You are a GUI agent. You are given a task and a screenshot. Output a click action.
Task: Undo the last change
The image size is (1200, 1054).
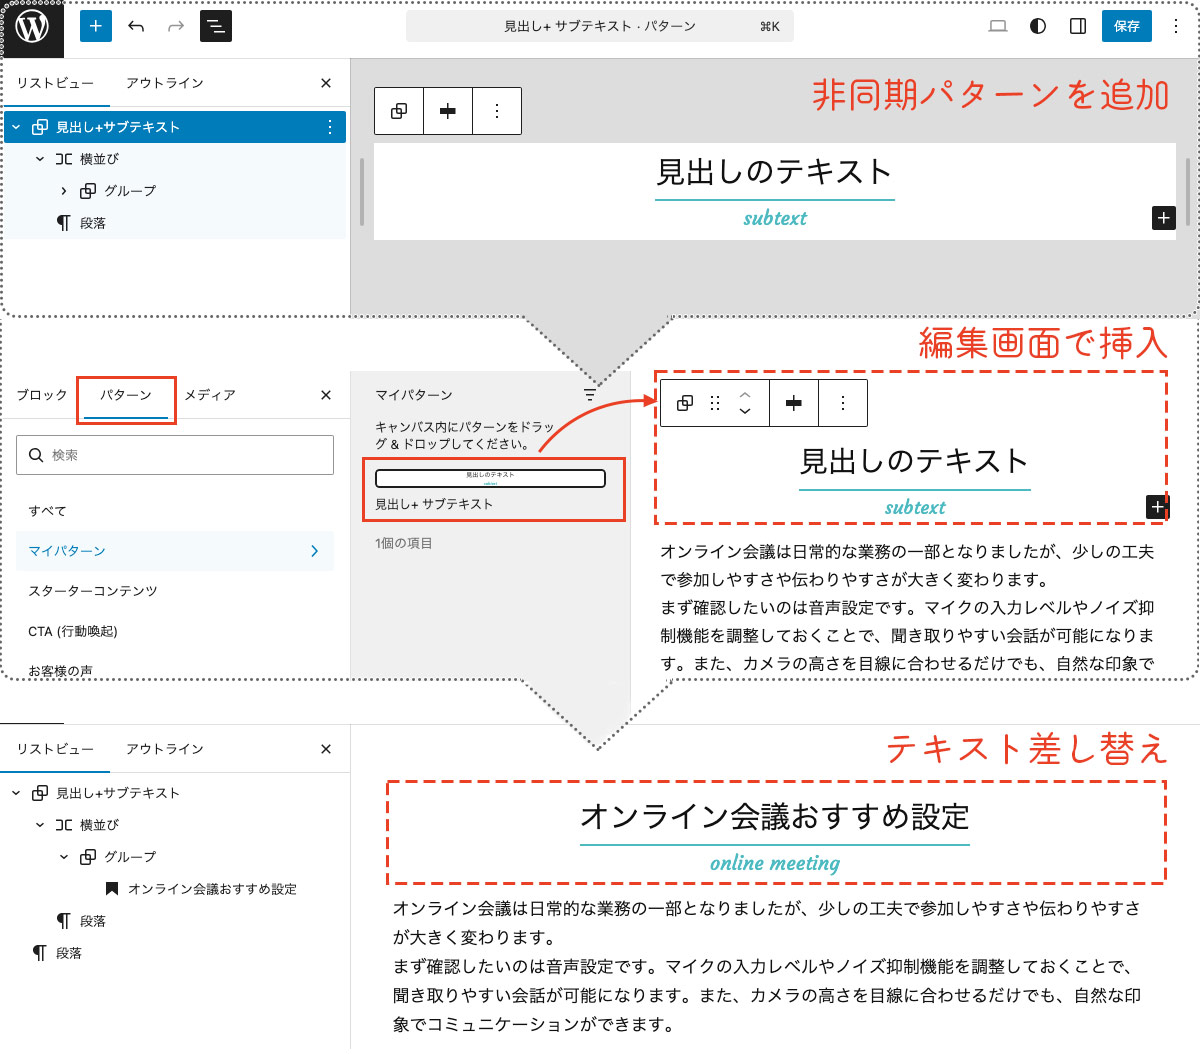(x=136, y=26)
